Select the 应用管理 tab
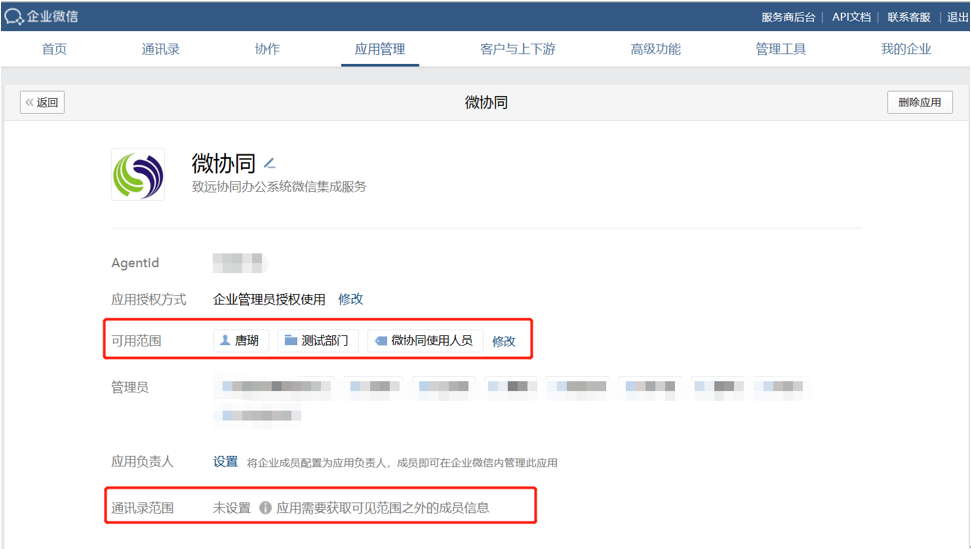Screen dimensions: 971x549 pyautogui.click(x=380, y=49)
